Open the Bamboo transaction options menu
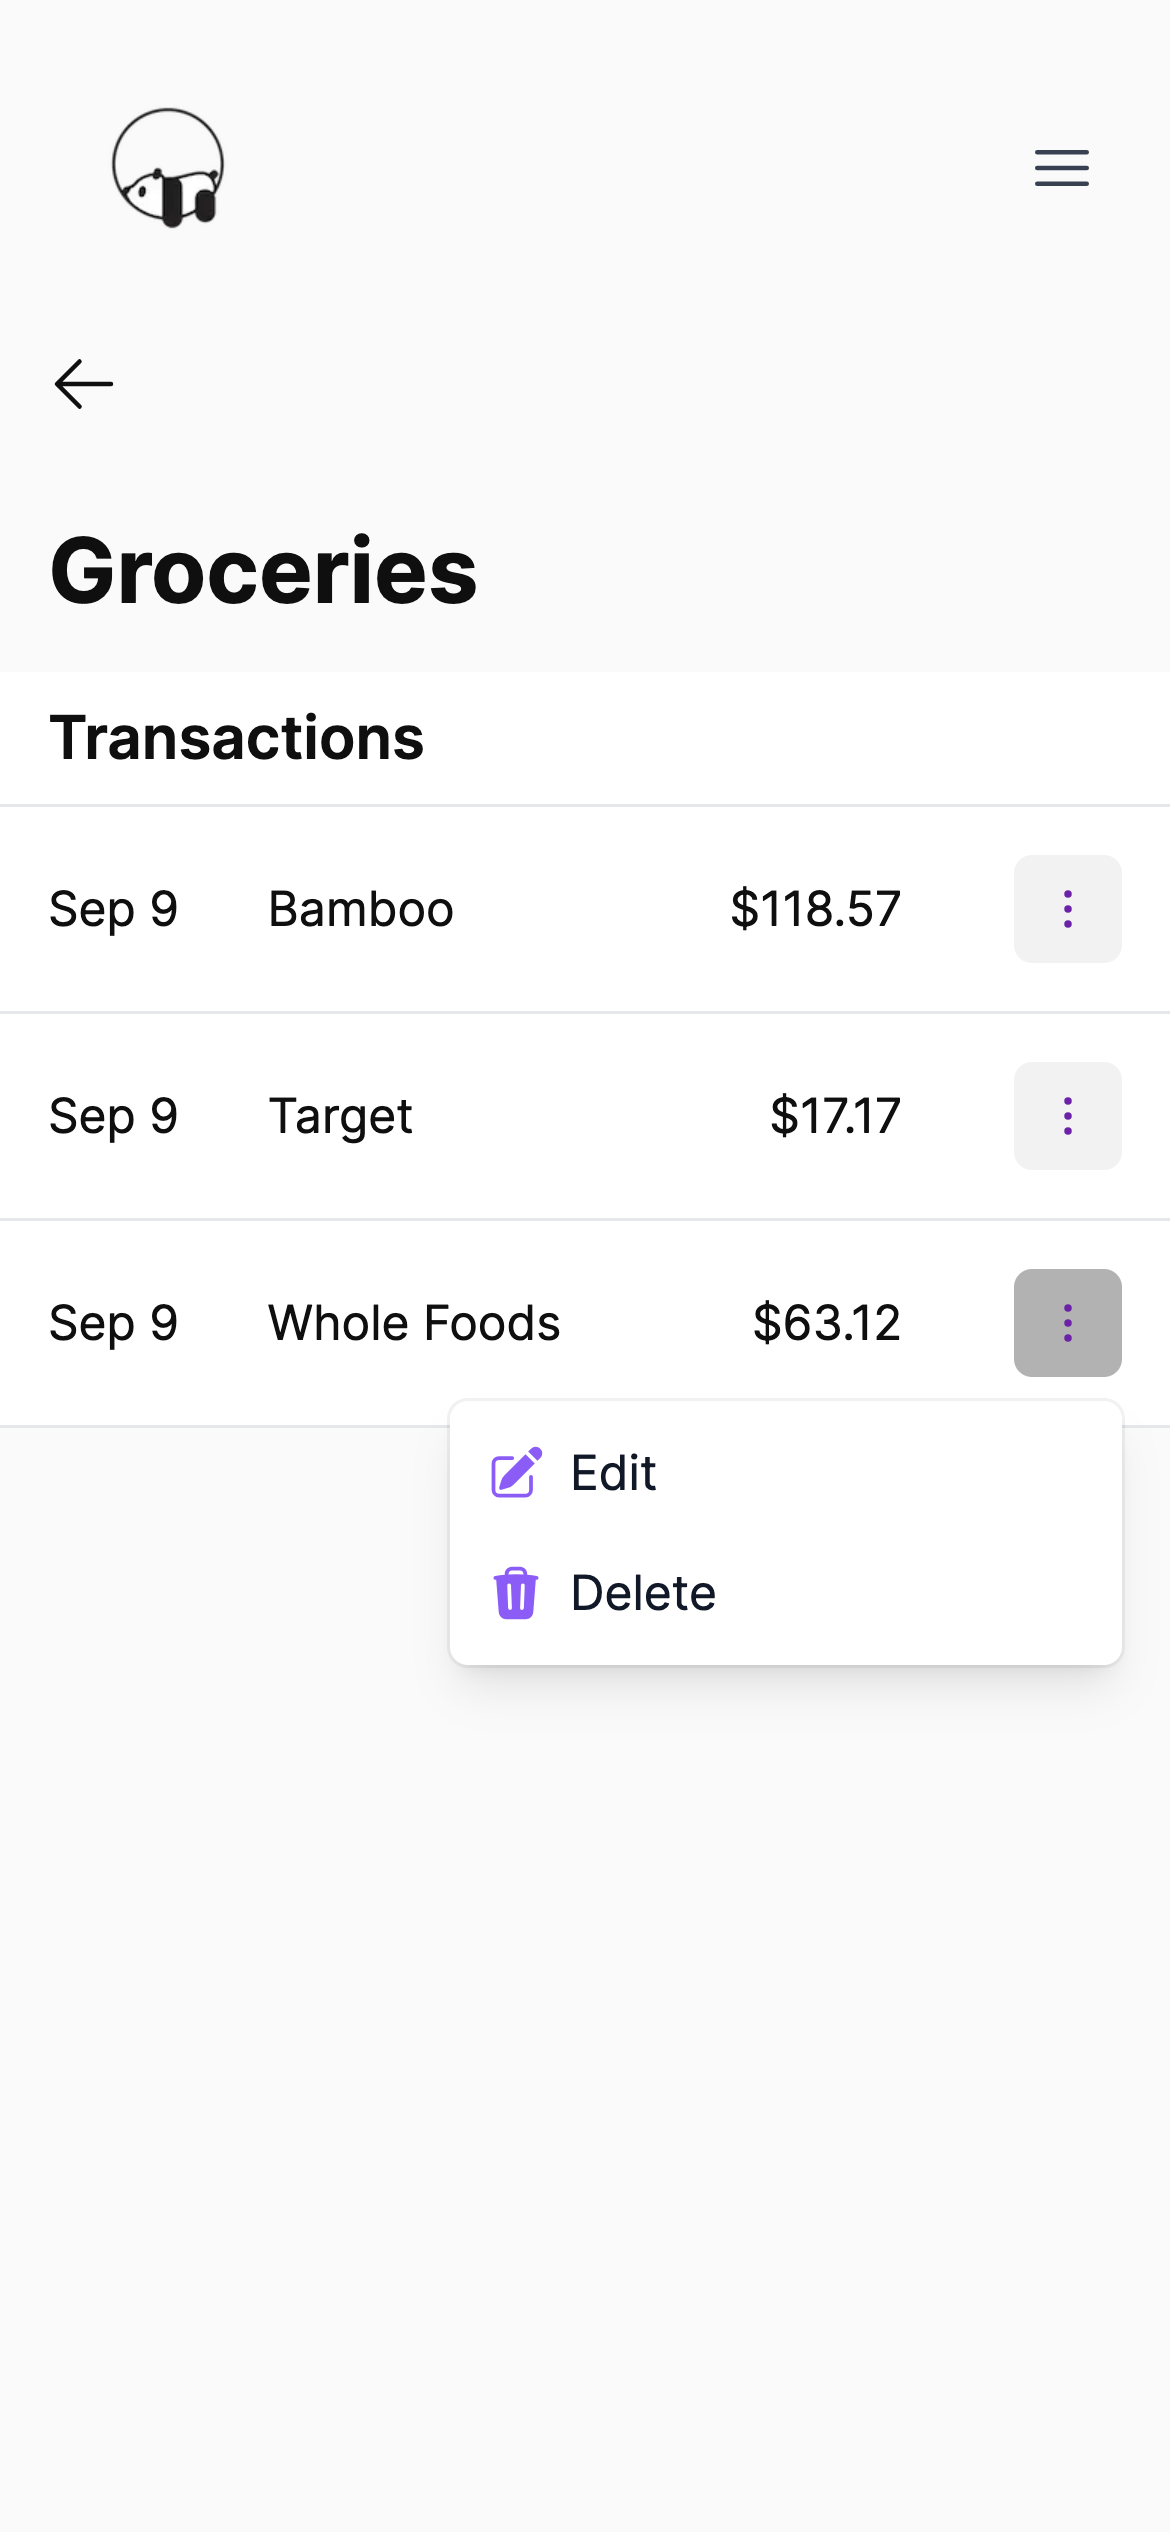 point(1067,909)
